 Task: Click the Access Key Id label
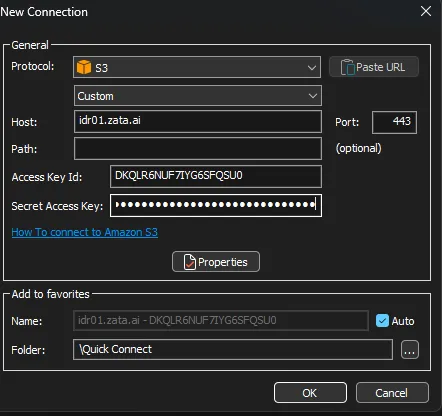click(47, 177)
